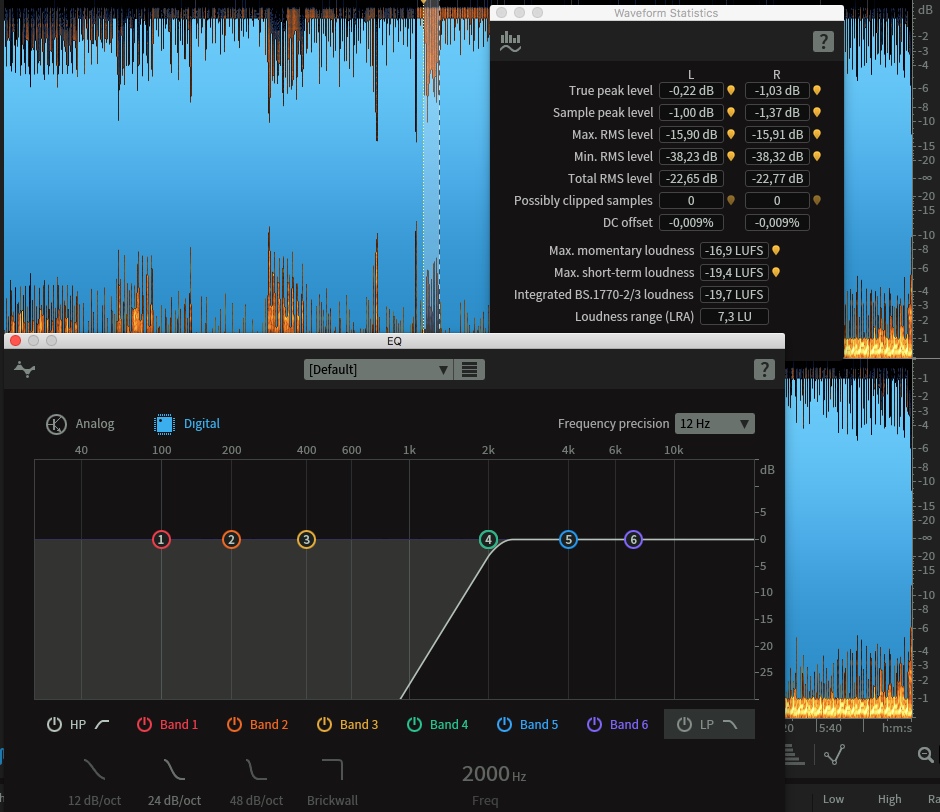The height and width of the screenshot is (812, 940).
Task: Click marker pin next to Min. RMS L
Action: coord(731,157)
